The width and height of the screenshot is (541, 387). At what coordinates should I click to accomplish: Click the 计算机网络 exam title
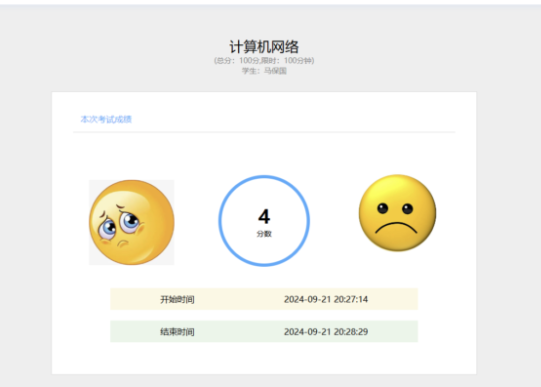tap(264, 47)
